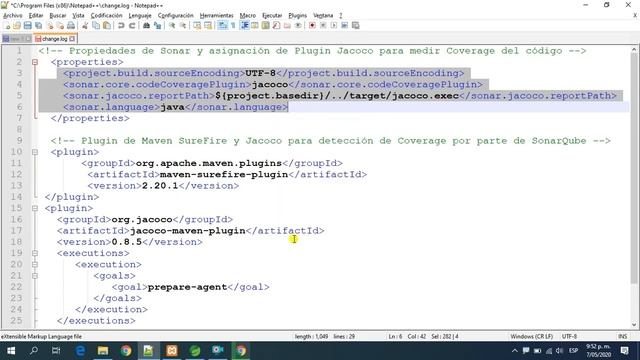
Task: Click the Print toolbar icon
Action: point(71,25)
